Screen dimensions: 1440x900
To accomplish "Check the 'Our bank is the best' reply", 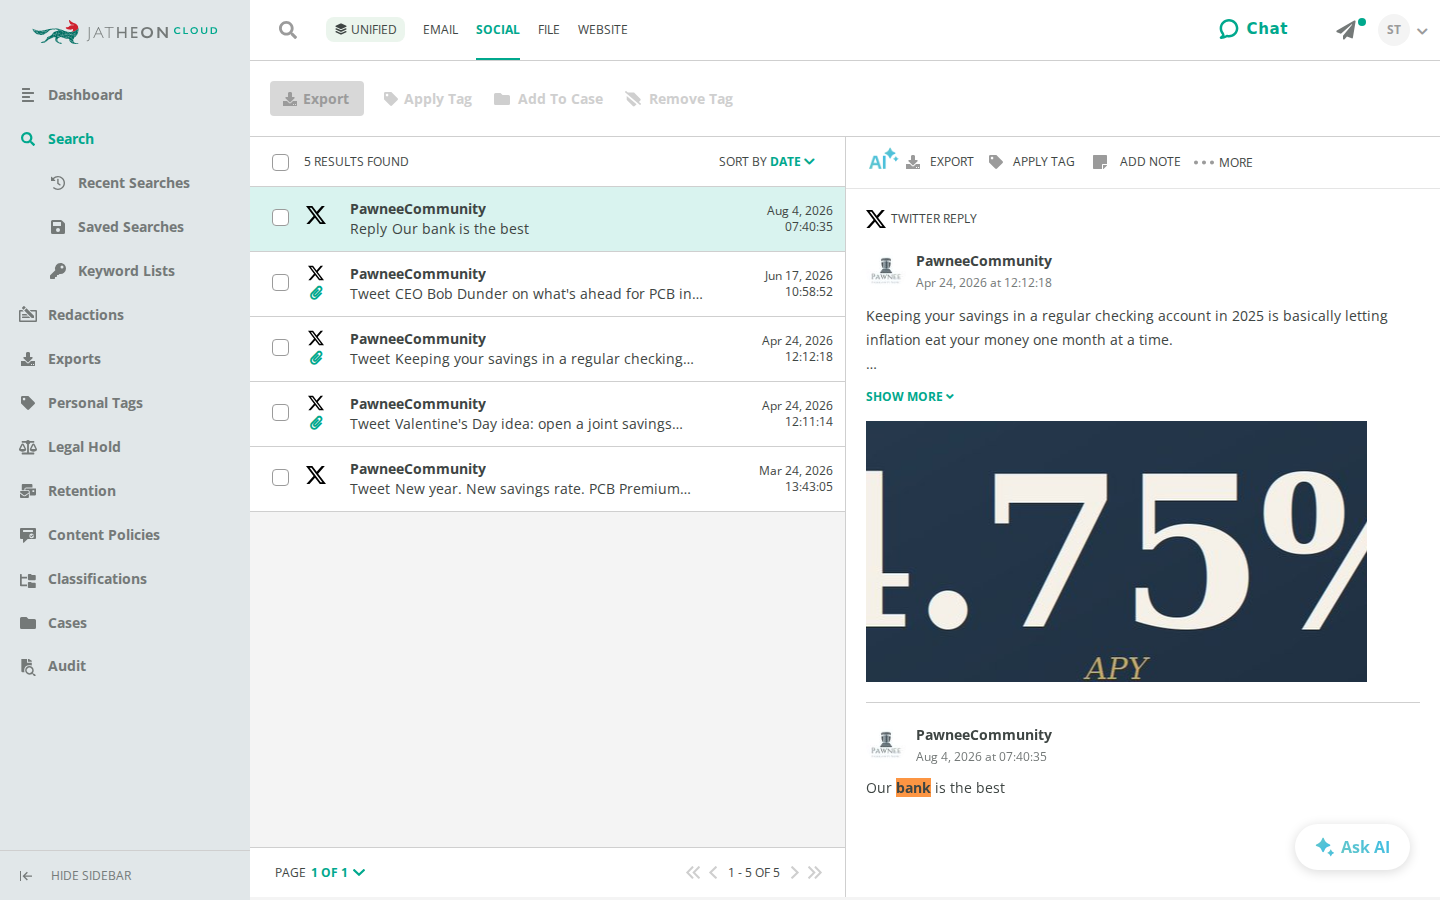I will tap(281, 218).
